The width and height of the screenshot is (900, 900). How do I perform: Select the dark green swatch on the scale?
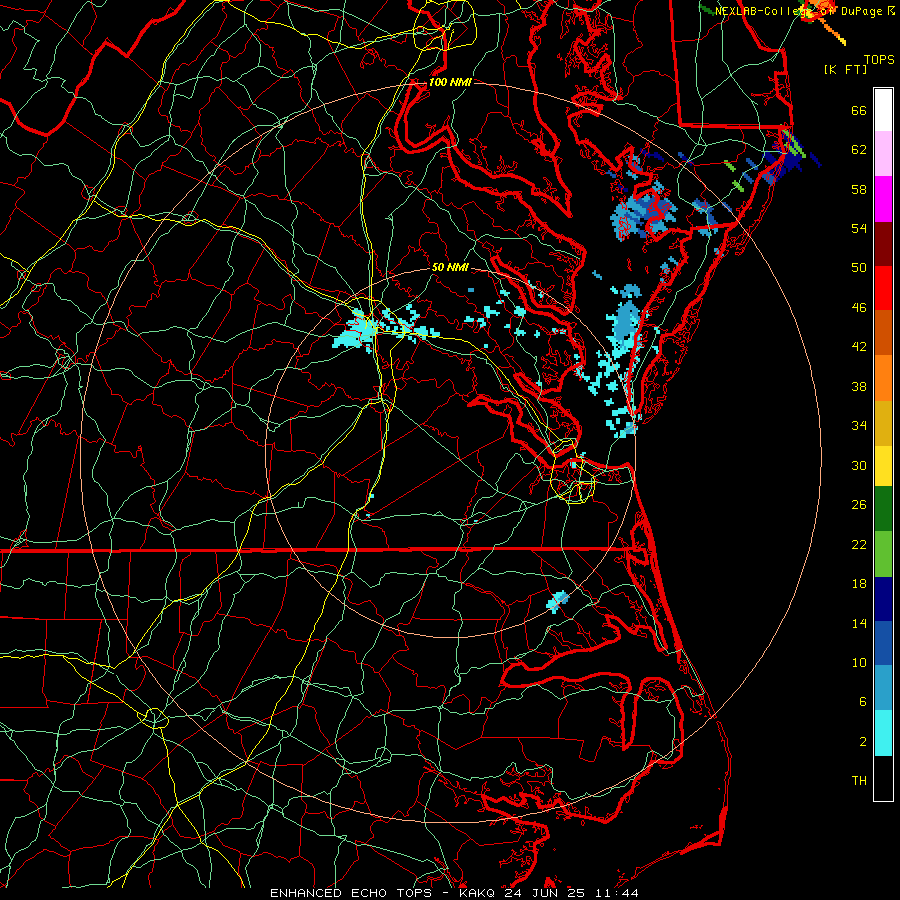[x=883, y=509]
